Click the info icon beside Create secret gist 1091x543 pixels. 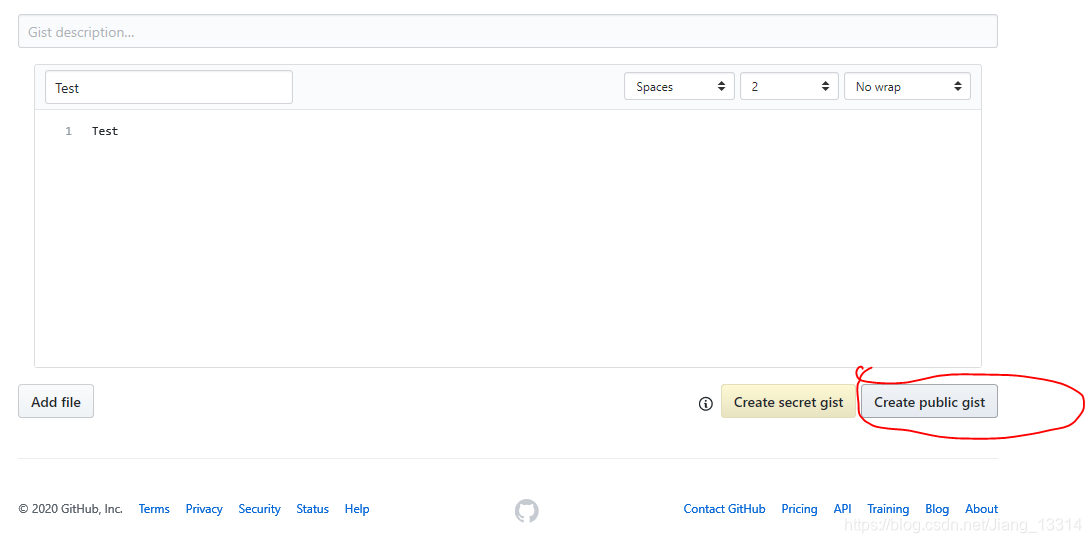[x=706, y=404]
